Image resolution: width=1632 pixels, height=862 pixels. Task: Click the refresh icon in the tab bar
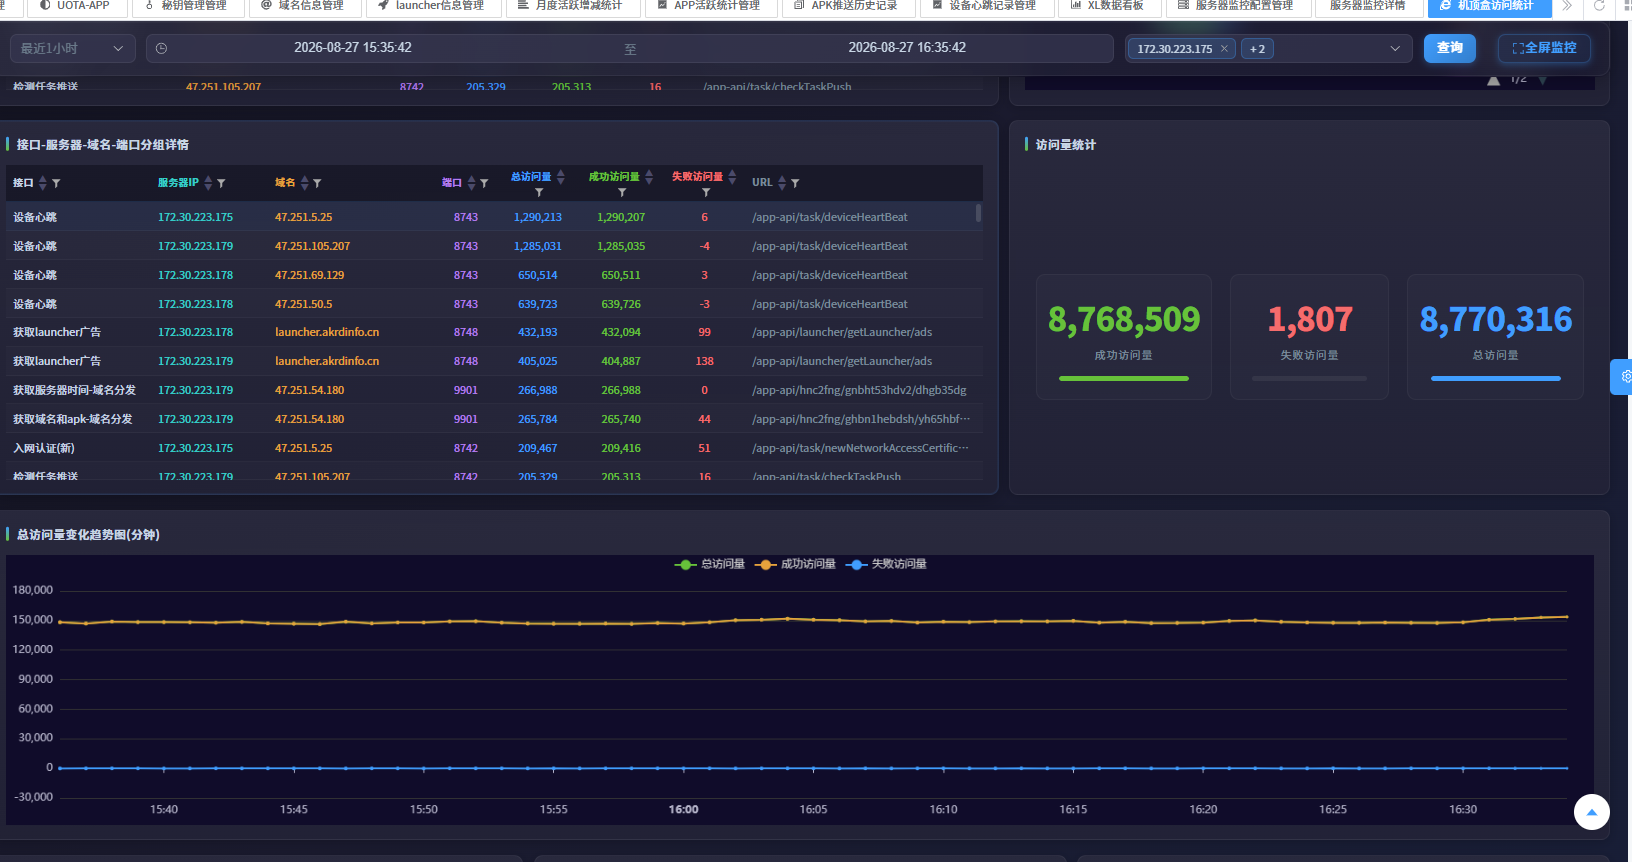1599,6
